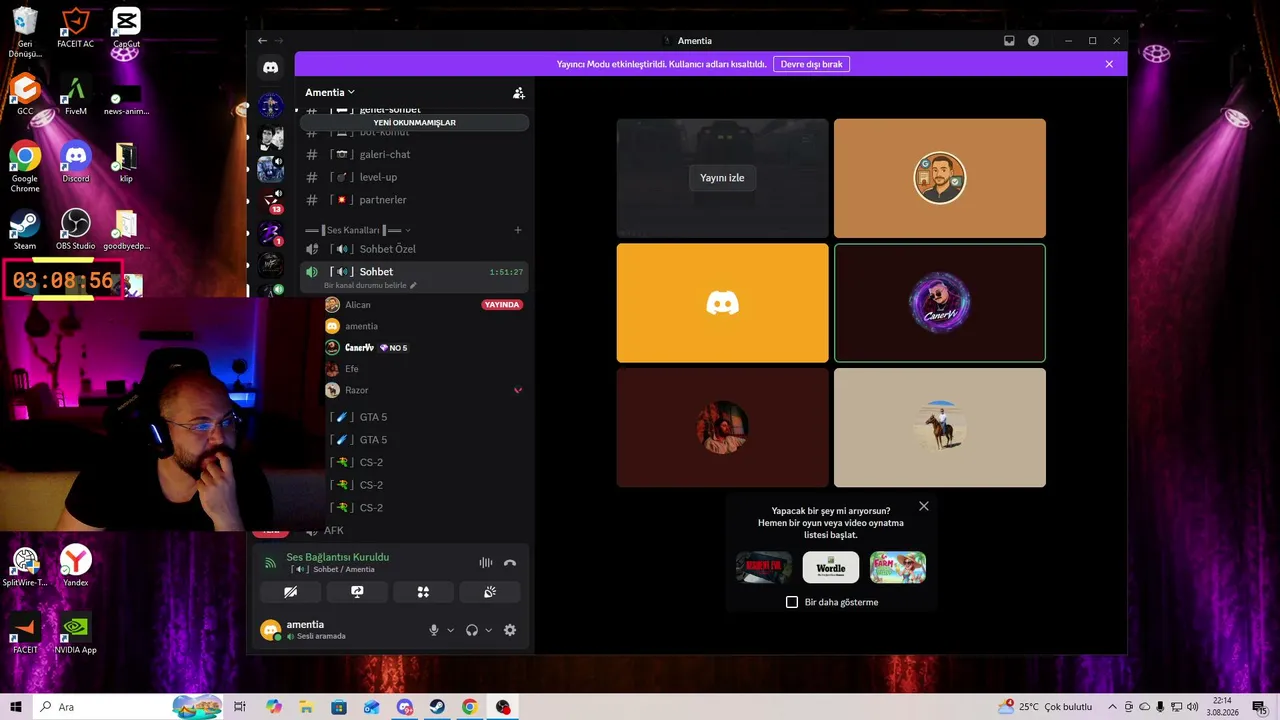Viewport: 1280px width, 720px height.
Task: Open Steam from the taskbar
Action: click(x=437, y=707)
